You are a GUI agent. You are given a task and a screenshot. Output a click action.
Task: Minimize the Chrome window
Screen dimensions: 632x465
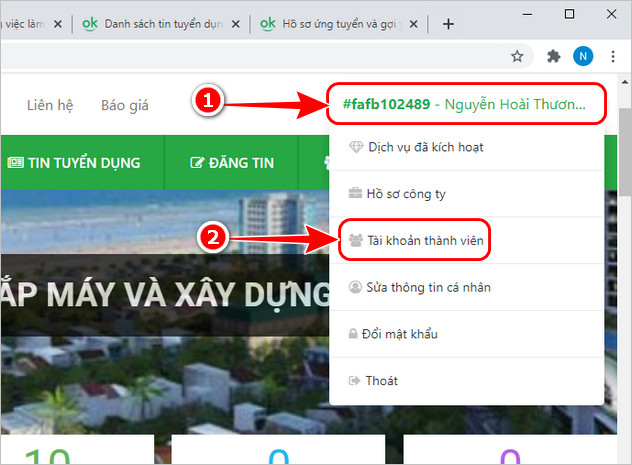pos(527,14)
